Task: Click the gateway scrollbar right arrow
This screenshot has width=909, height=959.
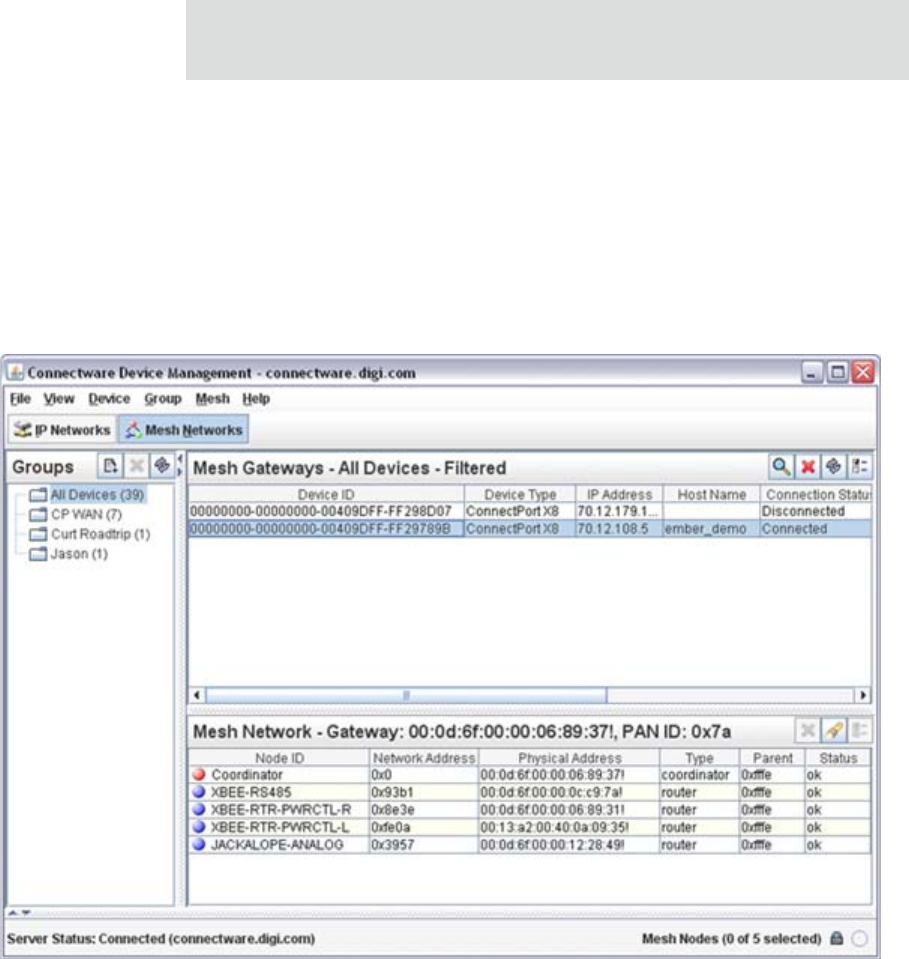Action: (x=863, y=695)
